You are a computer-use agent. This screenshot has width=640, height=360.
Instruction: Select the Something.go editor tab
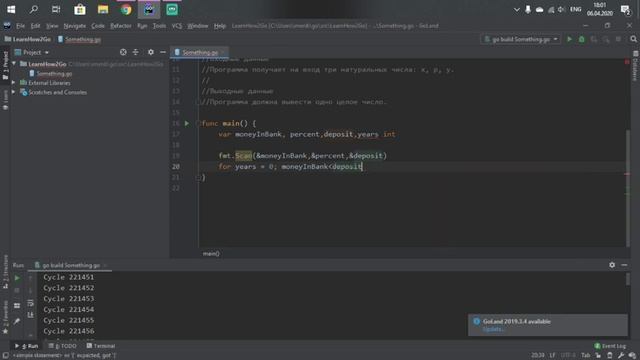coord(200,52)
